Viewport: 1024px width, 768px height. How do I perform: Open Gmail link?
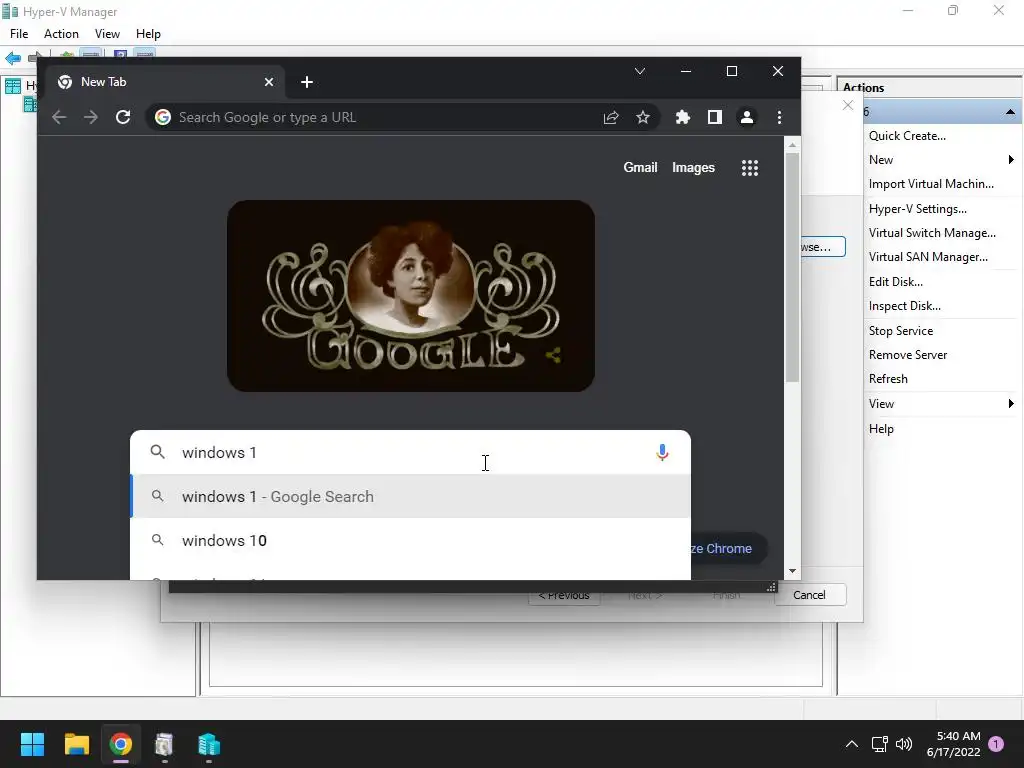tap(640, 167)
